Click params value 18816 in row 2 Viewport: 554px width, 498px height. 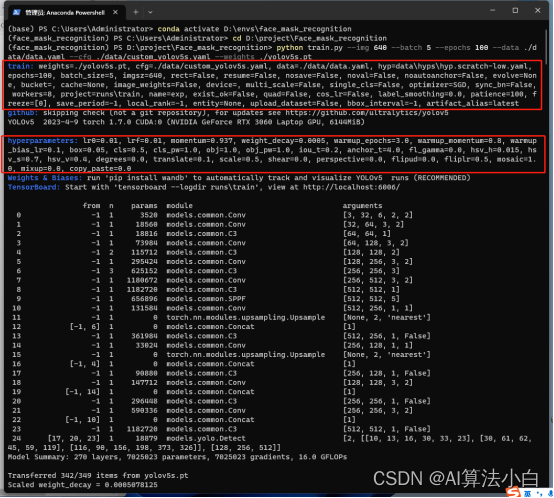[x=146, y=234]
